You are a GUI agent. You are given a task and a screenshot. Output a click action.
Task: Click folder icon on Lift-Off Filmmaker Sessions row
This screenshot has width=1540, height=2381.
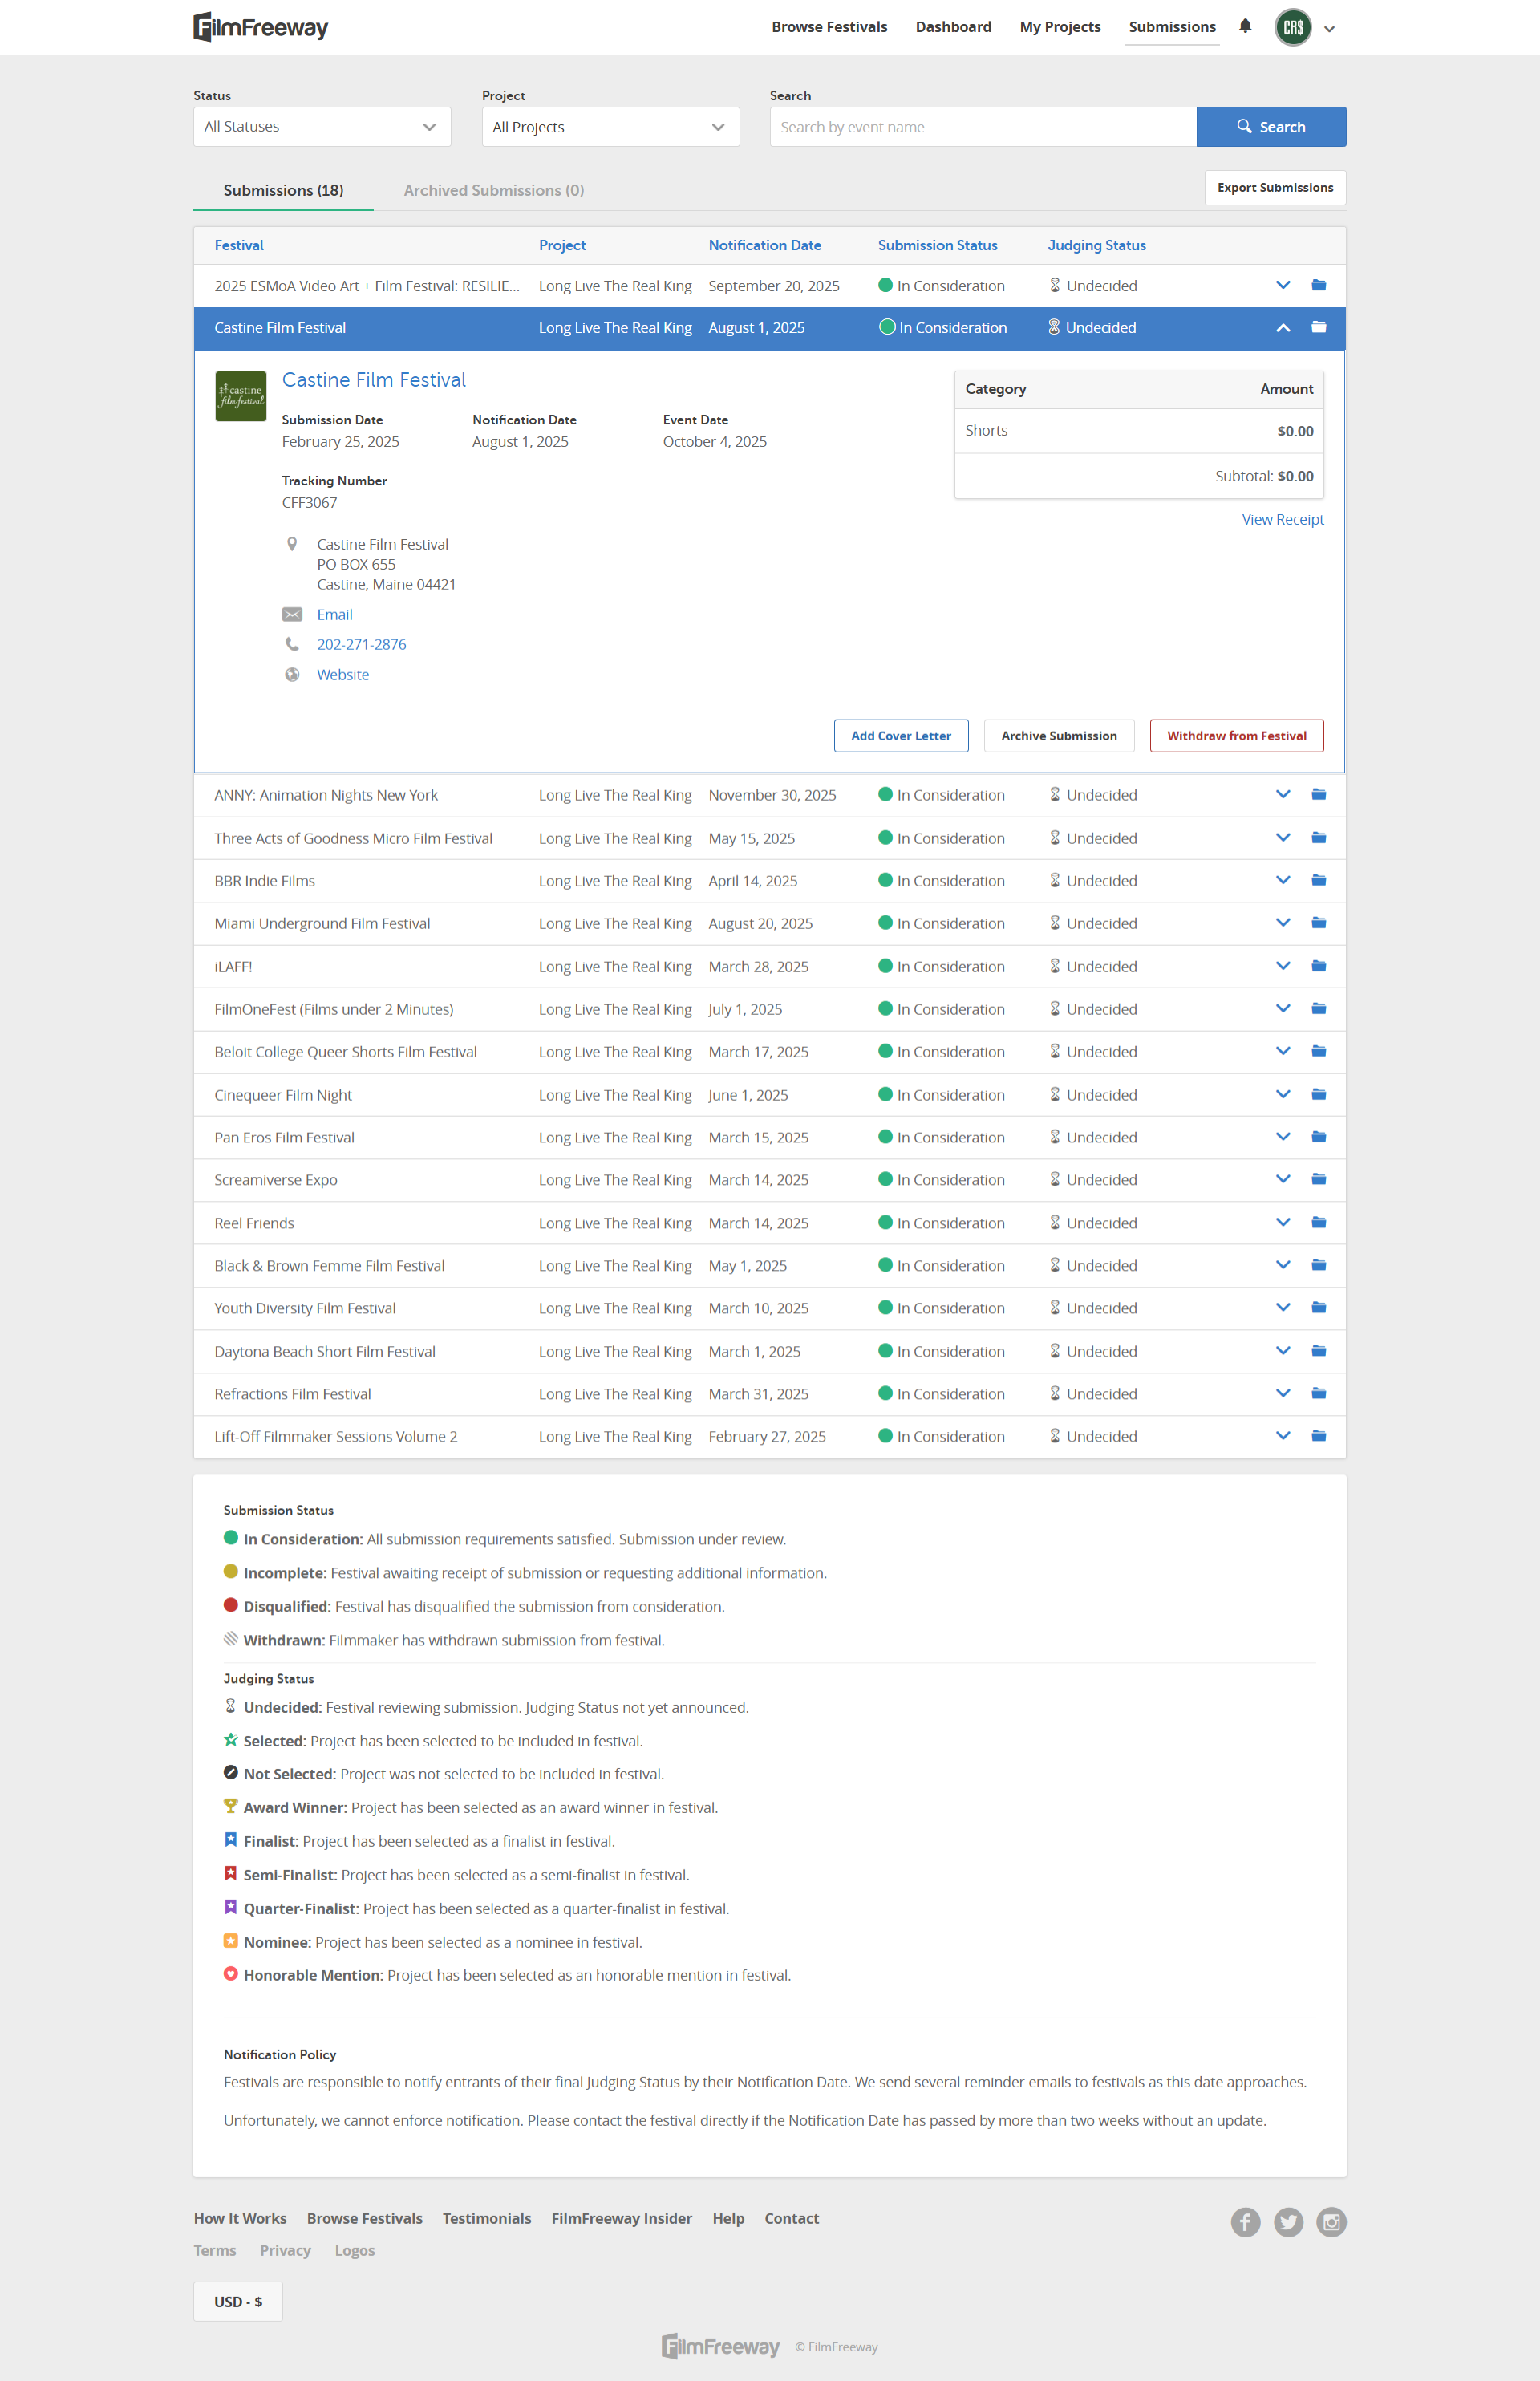(1318, 1436)
